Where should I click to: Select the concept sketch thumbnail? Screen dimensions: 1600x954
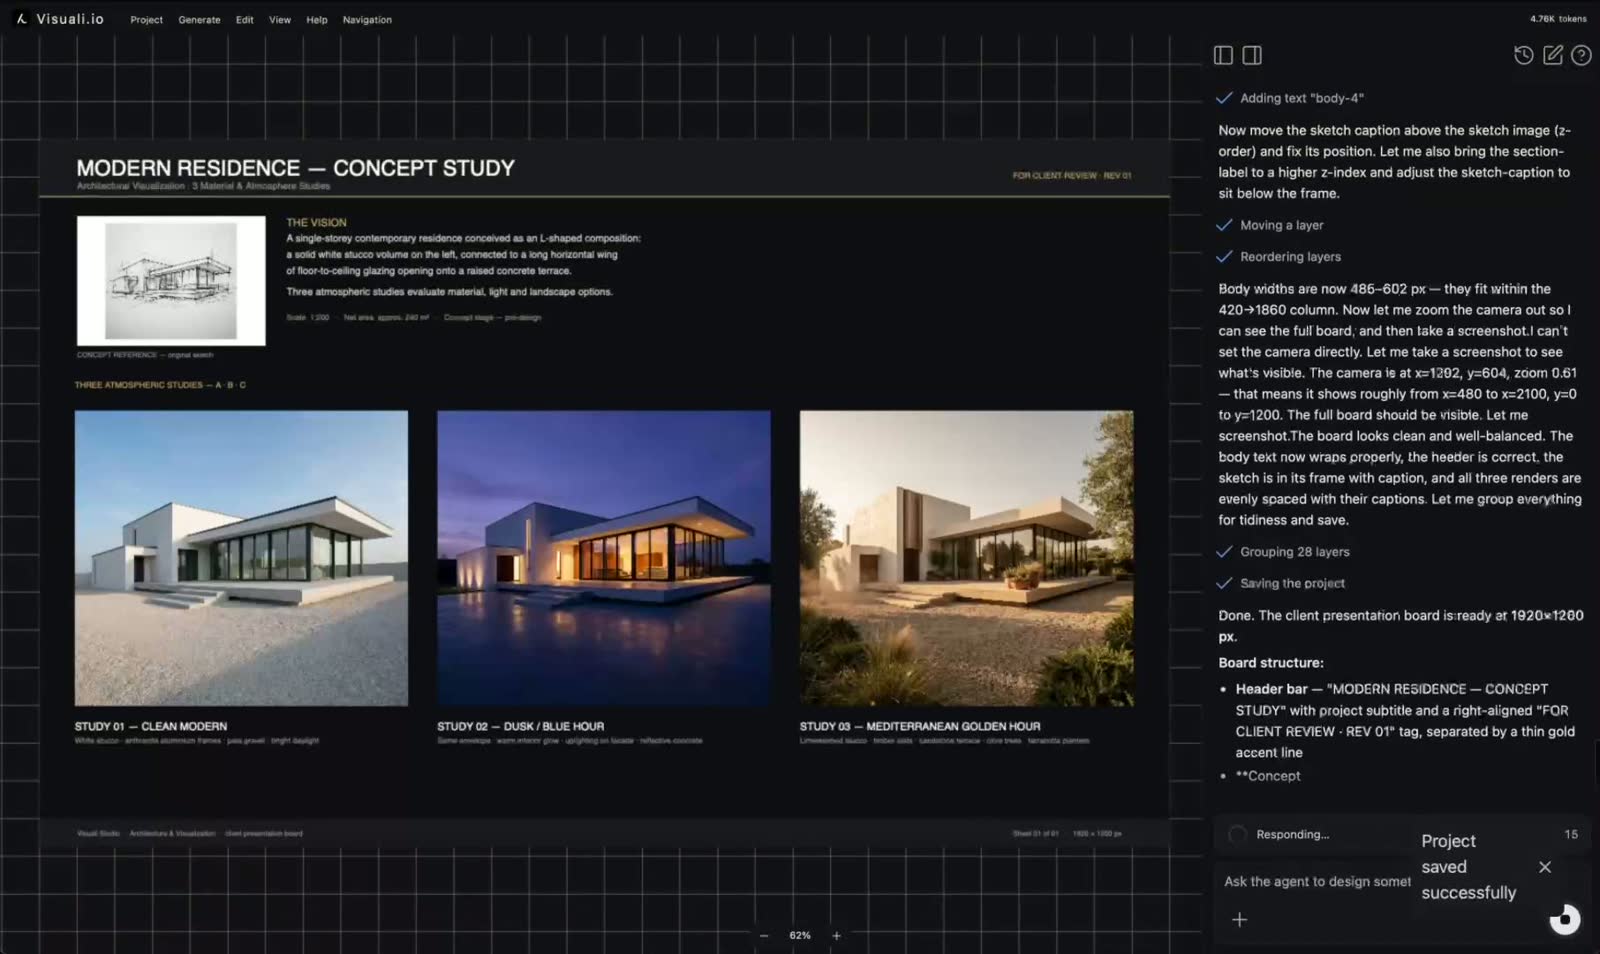click(171, 281)
